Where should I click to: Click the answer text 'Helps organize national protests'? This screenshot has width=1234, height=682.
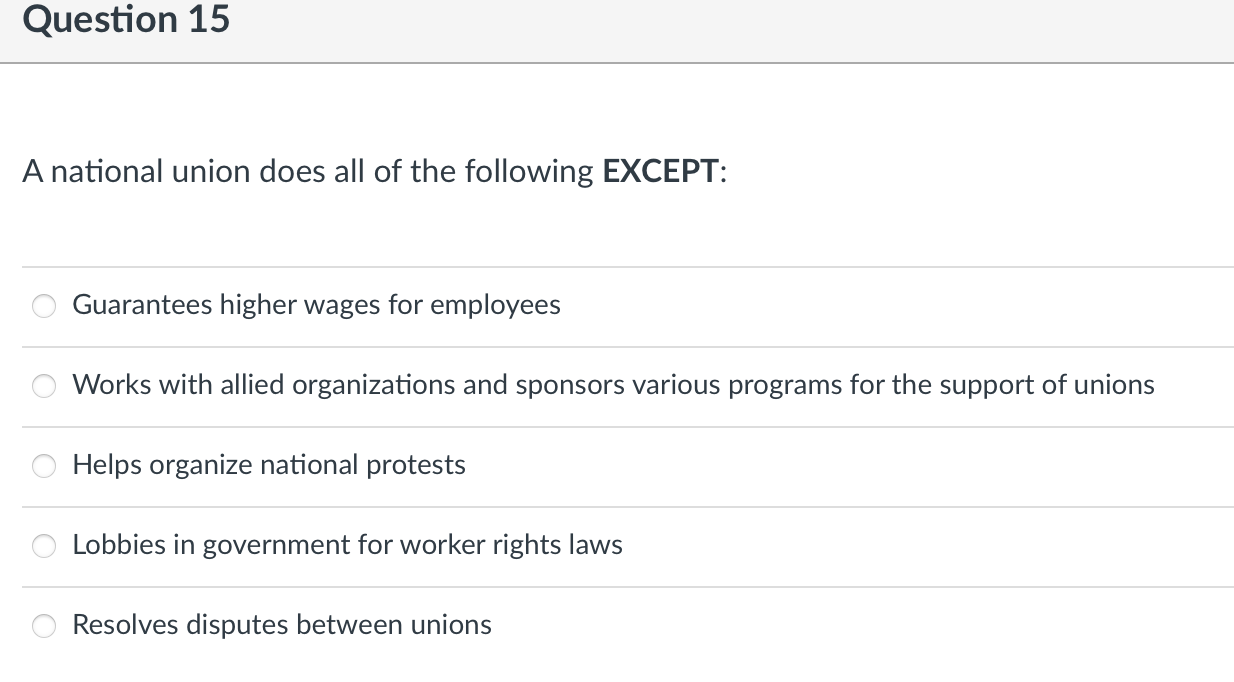coord(268,464)
